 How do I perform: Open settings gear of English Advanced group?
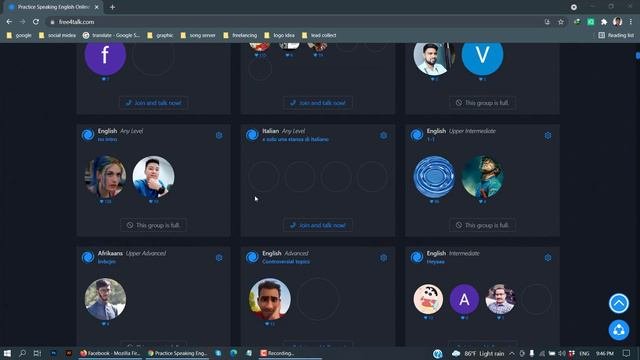pyautogui.click(x=384, y=258)
